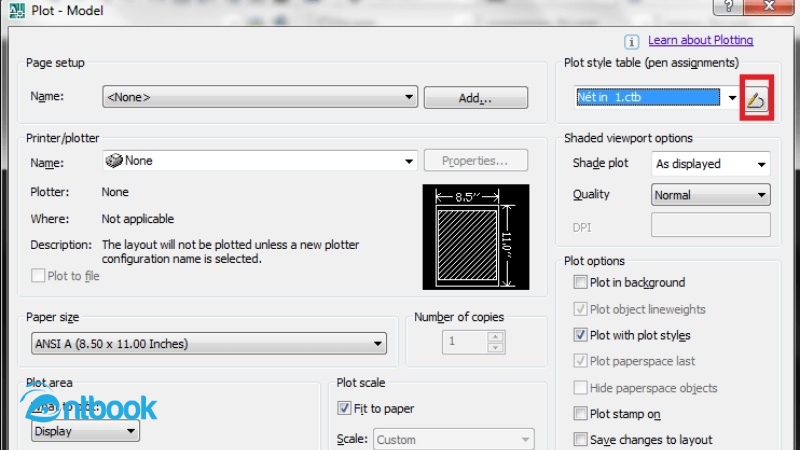Click the None printer icon
The height and width of the screenshot is (450, 800).
pyautogui.click(x=114, y=161)
